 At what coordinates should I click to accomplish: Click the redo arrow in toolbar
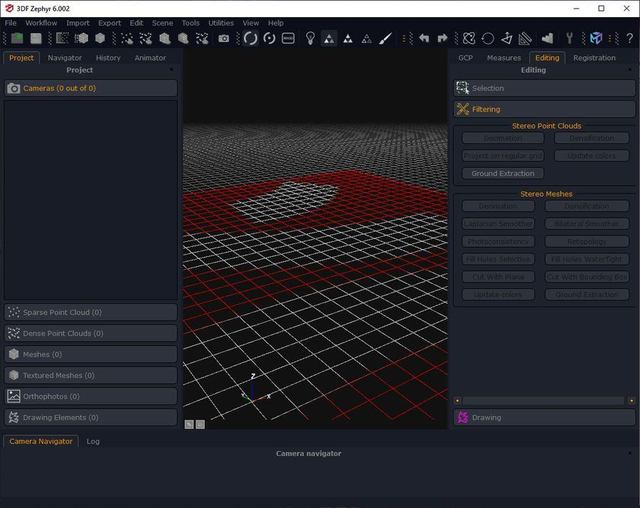(442, 38)
